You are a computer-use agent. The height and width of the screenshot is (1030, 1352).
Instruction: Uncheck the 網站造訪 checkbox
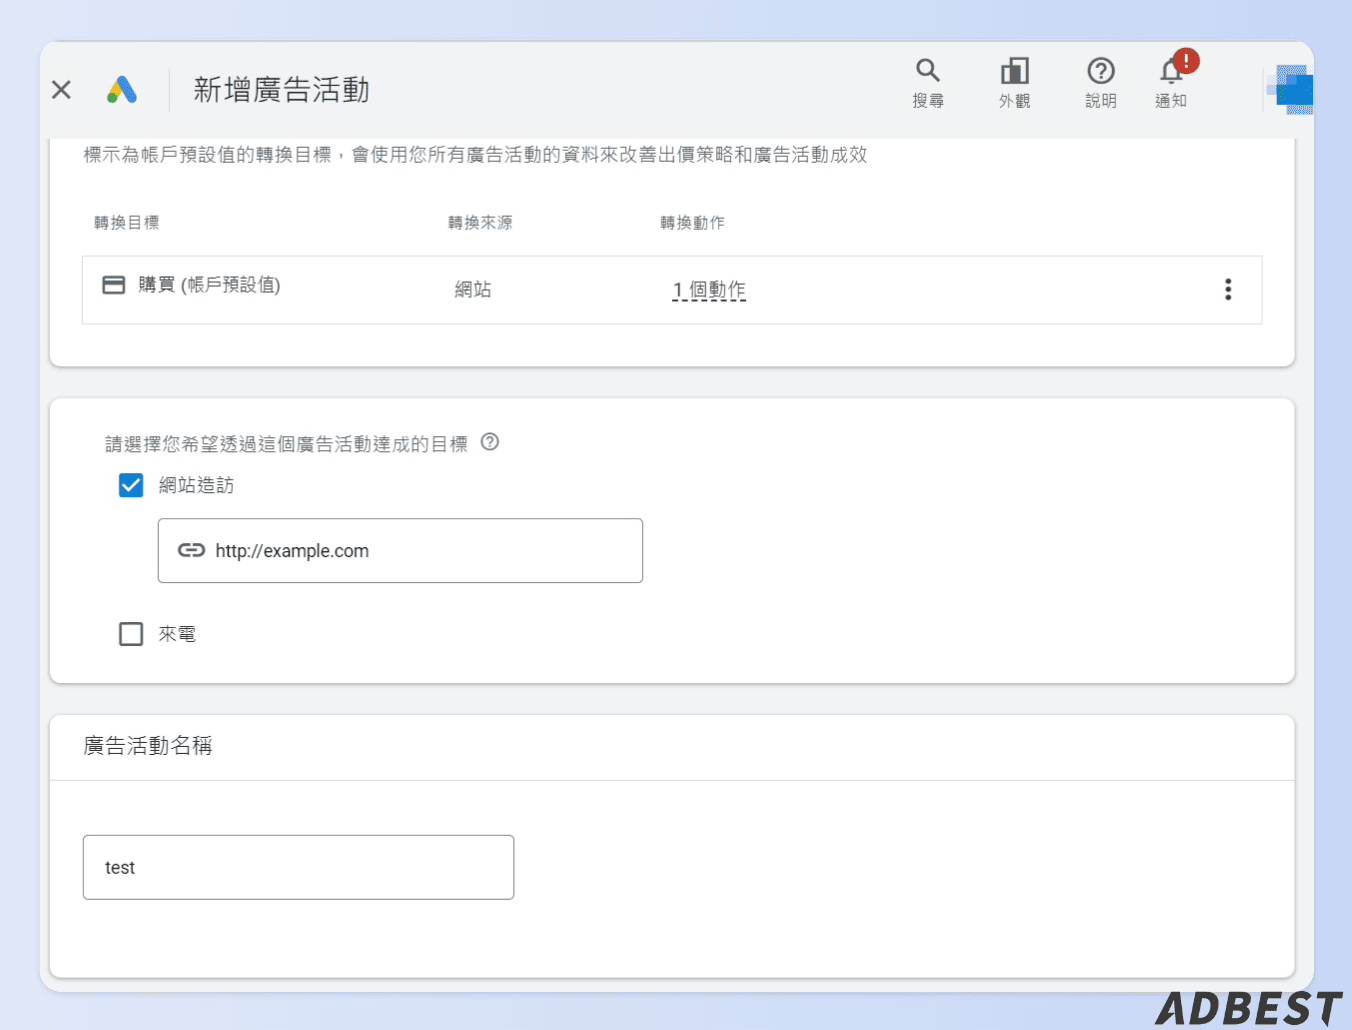coord(131,485)
